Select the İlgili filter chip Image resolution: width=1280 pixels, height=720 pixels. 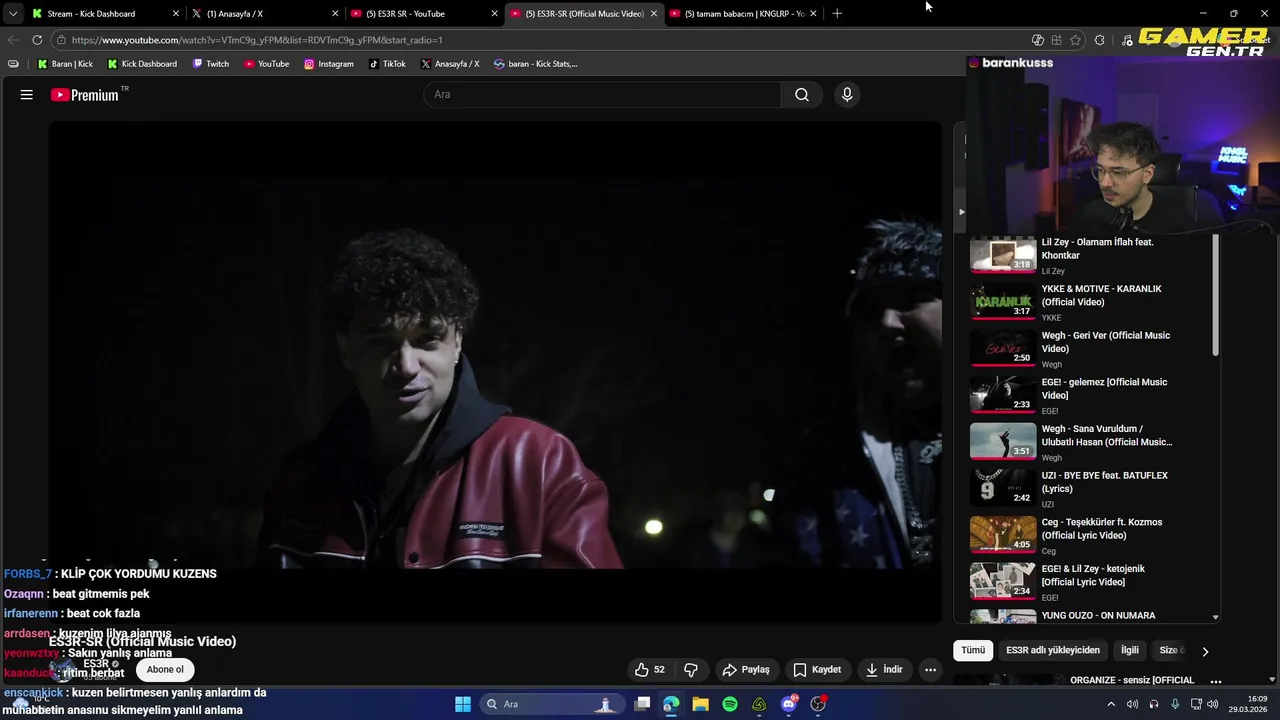pyautogui.click(x=1129, y=650)
